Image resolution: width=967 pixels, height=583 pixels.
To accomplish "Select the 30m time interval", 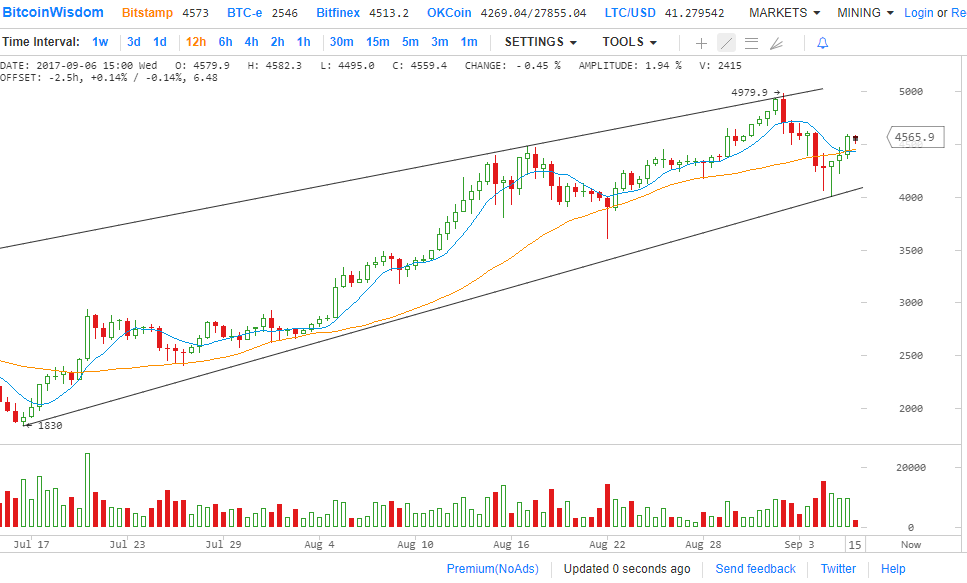I will pos(341,42).
